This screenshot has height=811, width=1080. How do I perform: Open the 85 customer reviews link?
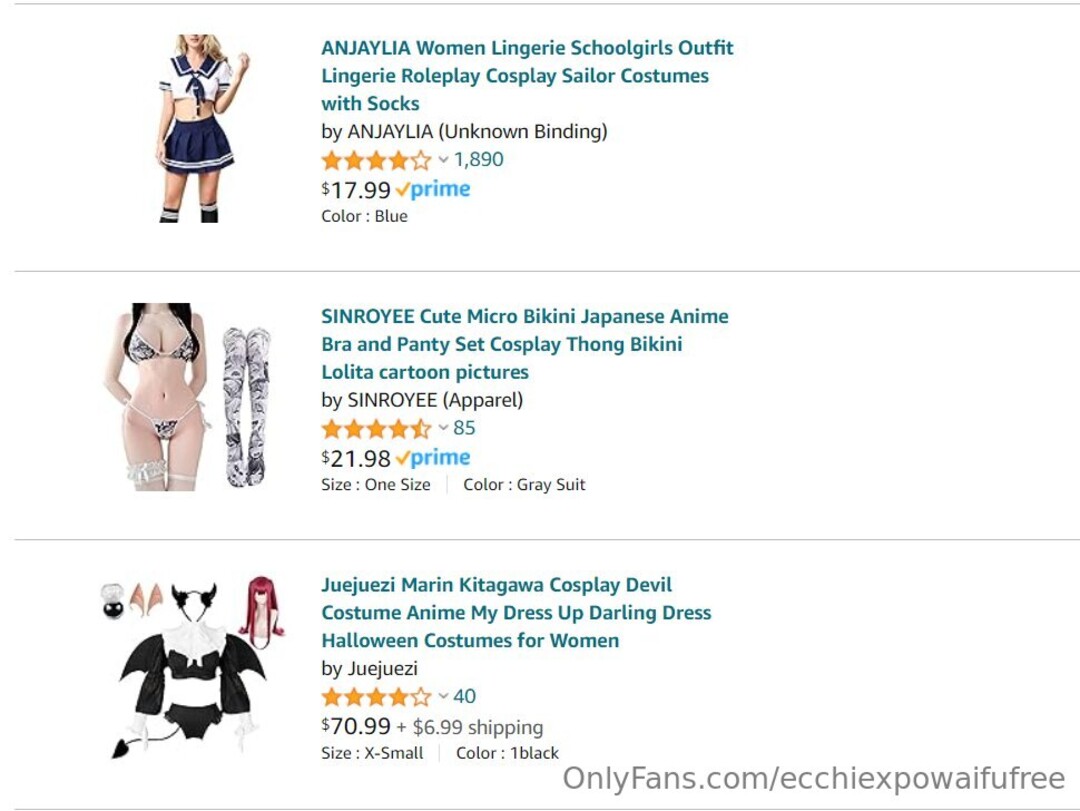[464, 428]
